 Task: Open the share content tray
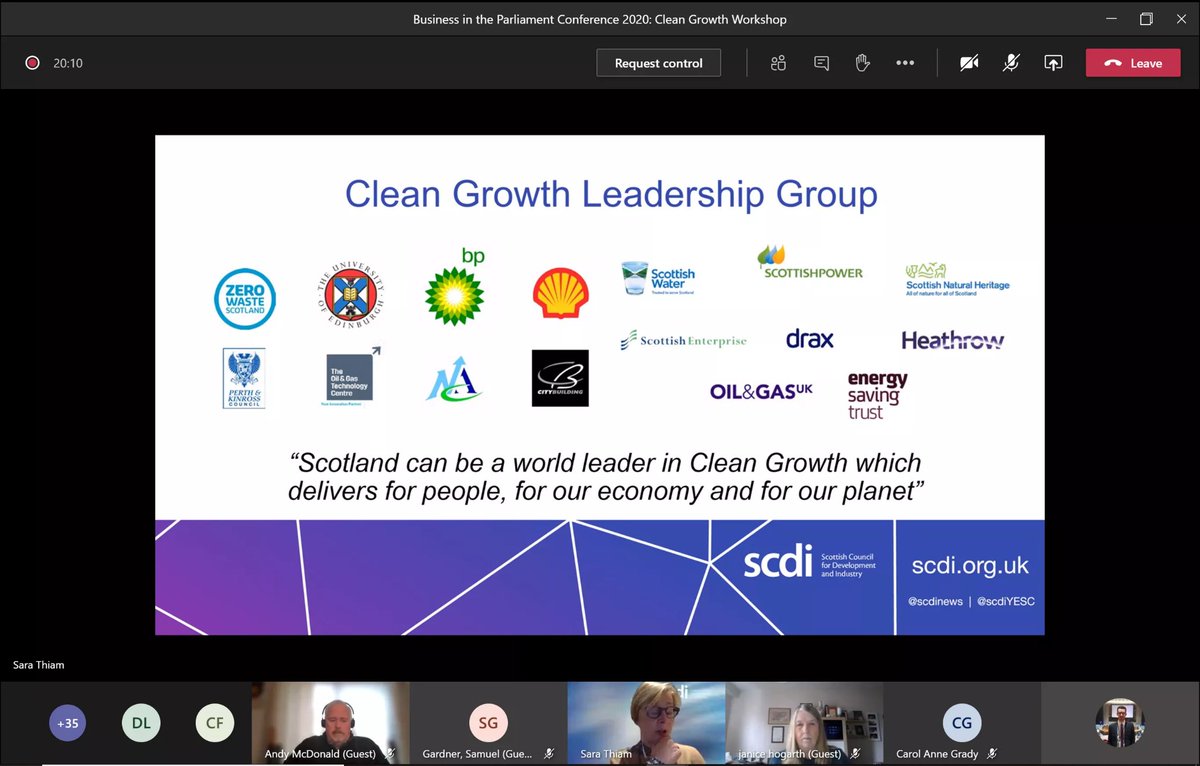(1053, 63)
